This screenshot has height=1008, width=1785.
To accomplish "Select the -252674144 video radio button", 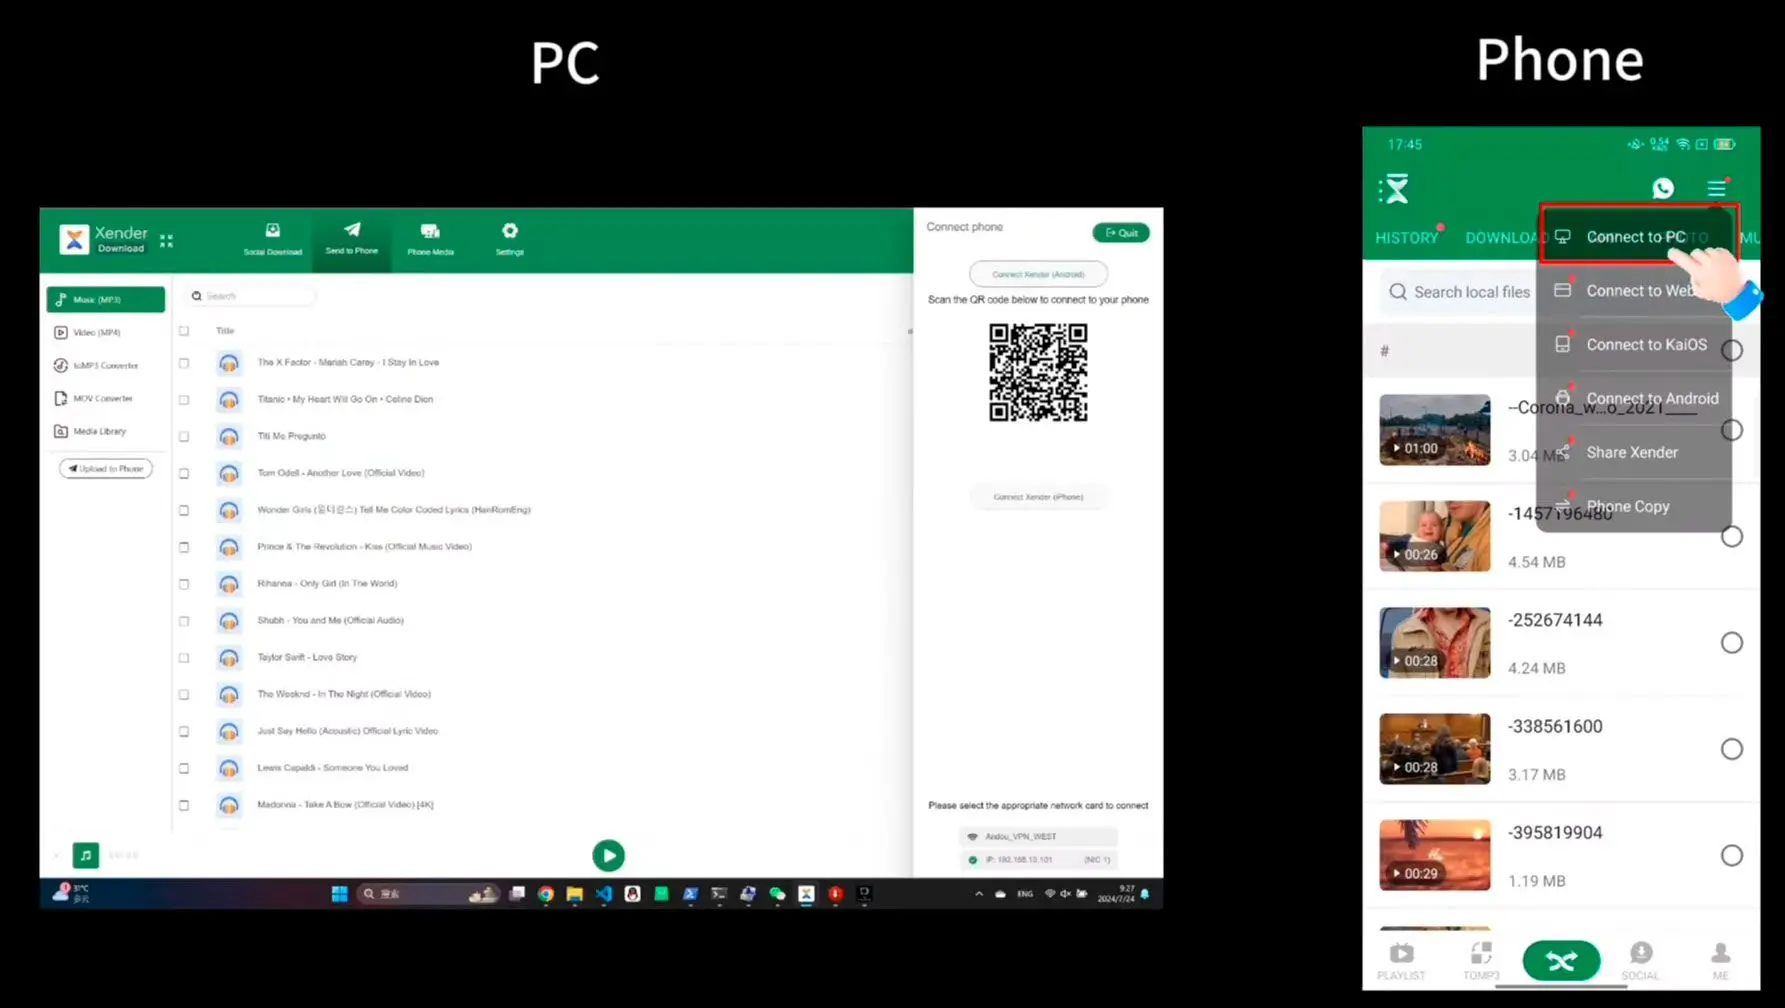I will point(1732,643).
